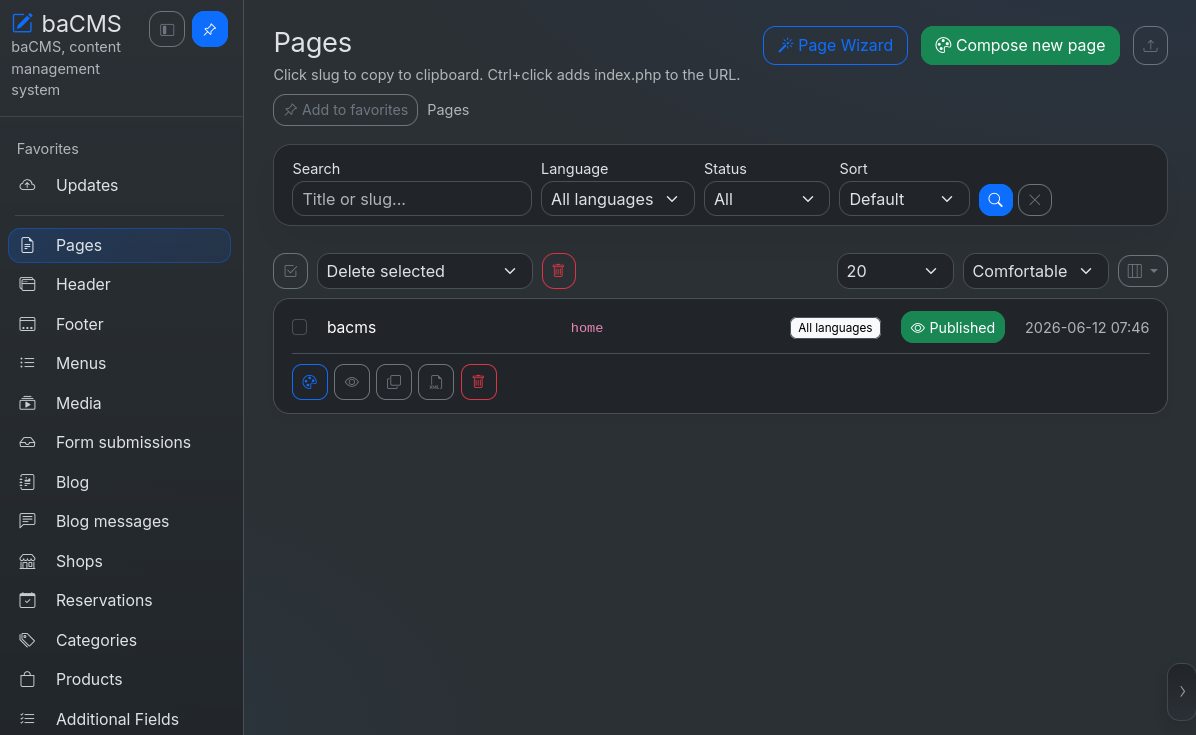Image resolution: width=1196 pixels, height=735 pixels.
Task: Duplicate bacms page with copy icon
Action: (x=394, y=382)
